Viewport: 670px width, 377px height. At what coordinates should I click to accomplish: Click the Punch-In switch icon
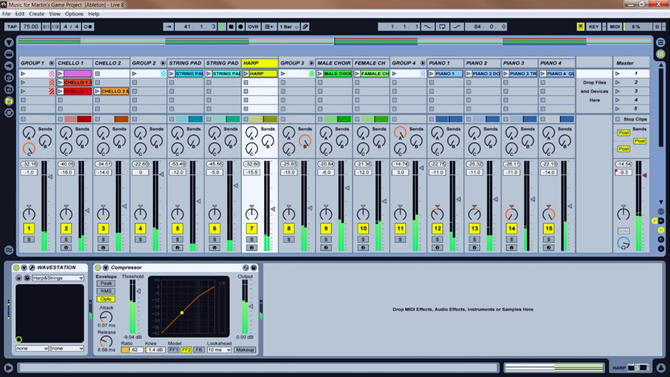tap(428, 27)
